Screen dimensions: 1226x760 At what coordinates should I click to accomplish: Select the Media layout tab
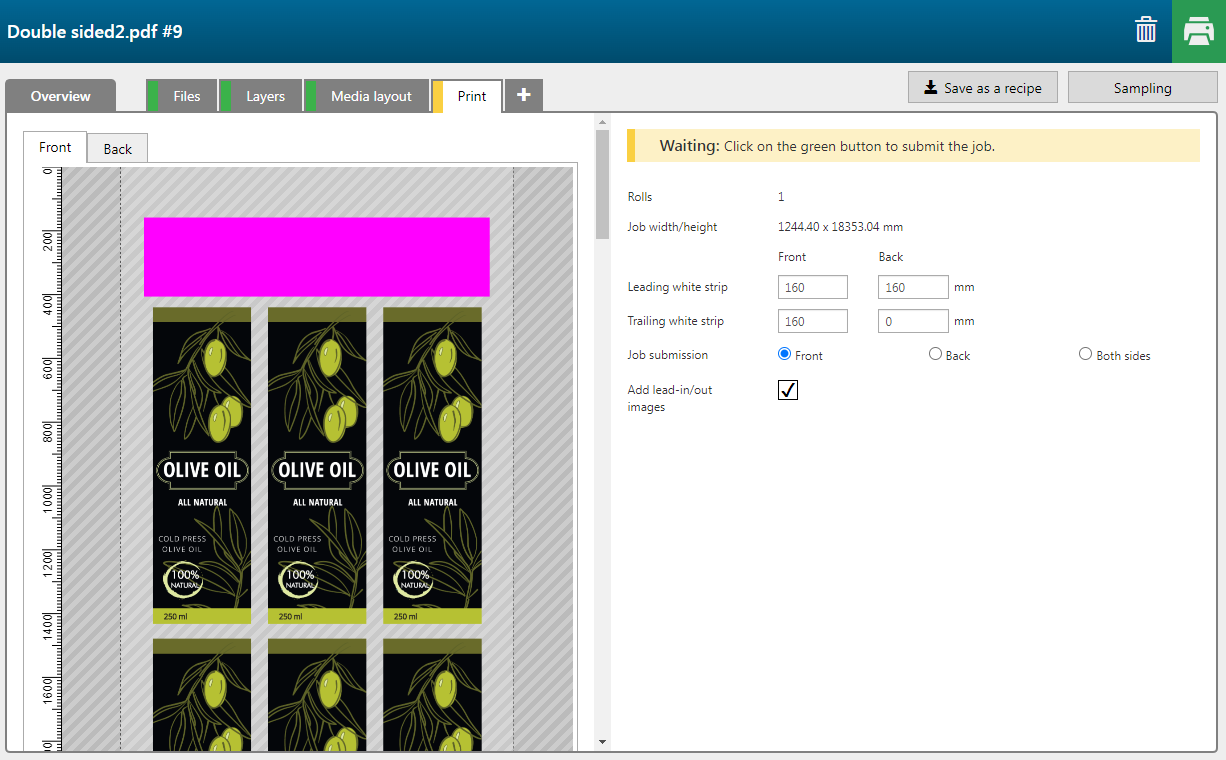[371, 97]
